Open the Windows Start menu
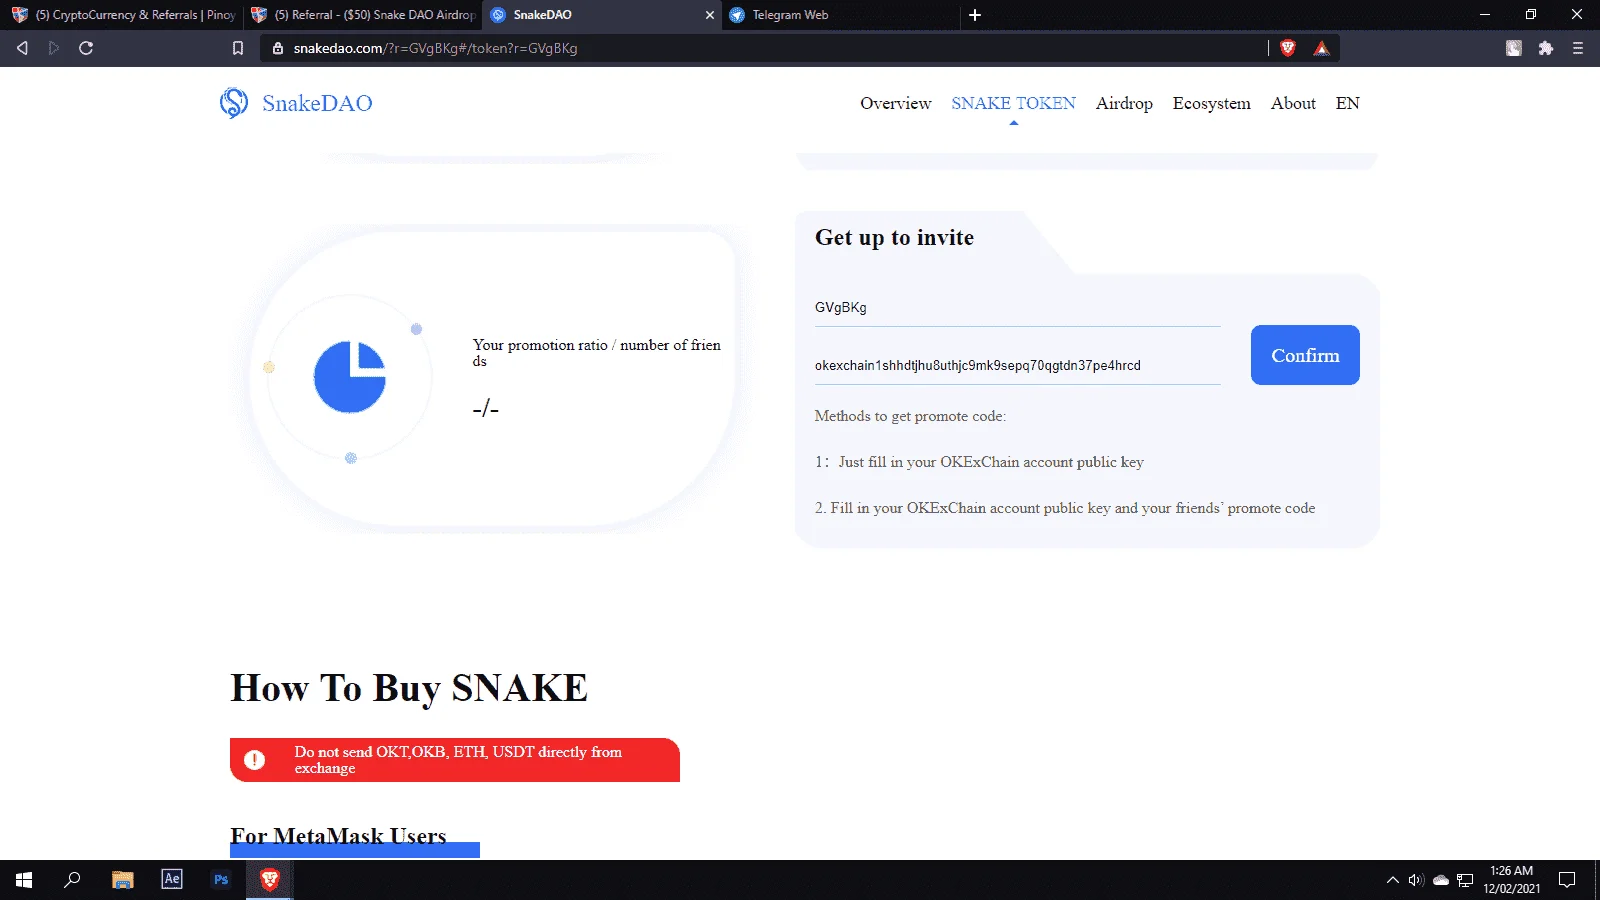1600x900 pixels. pyautogui.click(x=24, y=880)
